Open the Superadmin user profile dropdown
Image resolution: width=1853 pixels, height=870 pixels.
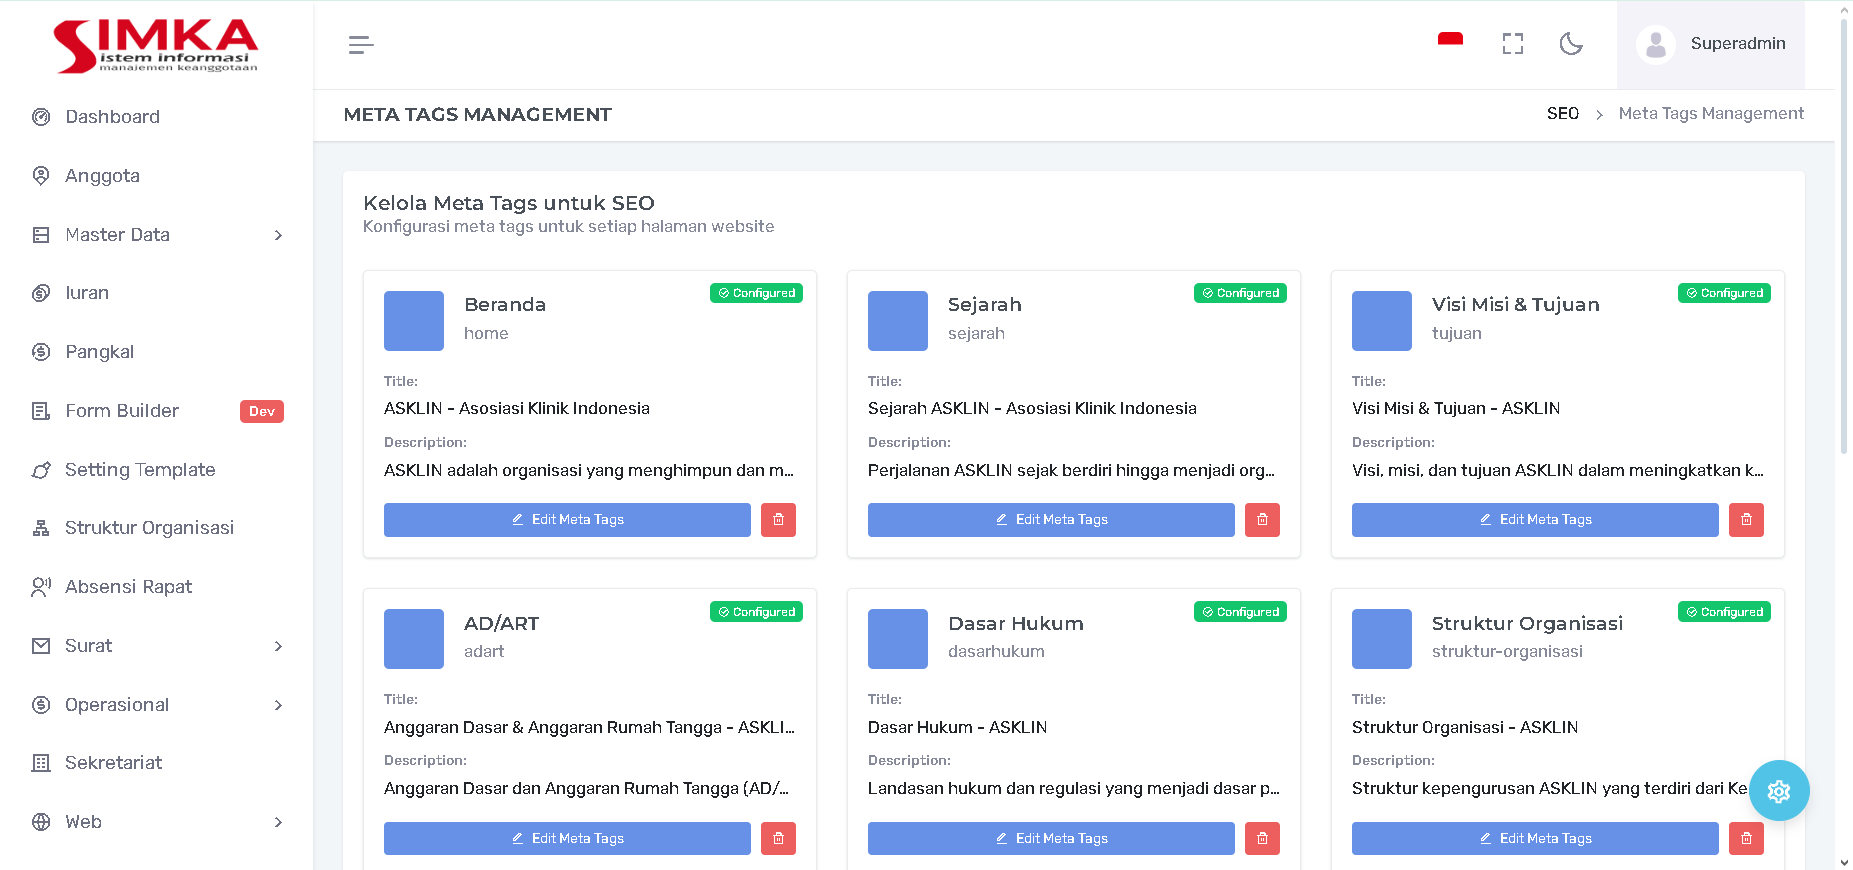(x=1711, y=44)
